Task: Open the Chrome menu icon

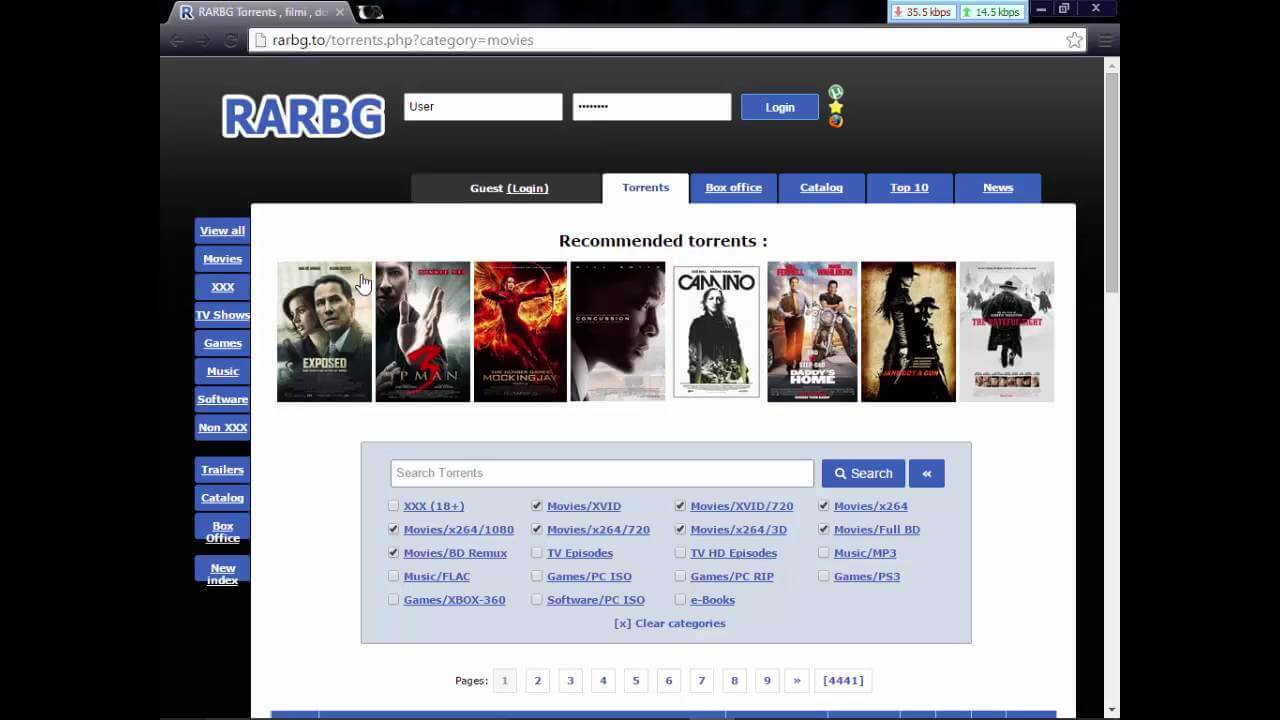Action: pos(1105,40)
